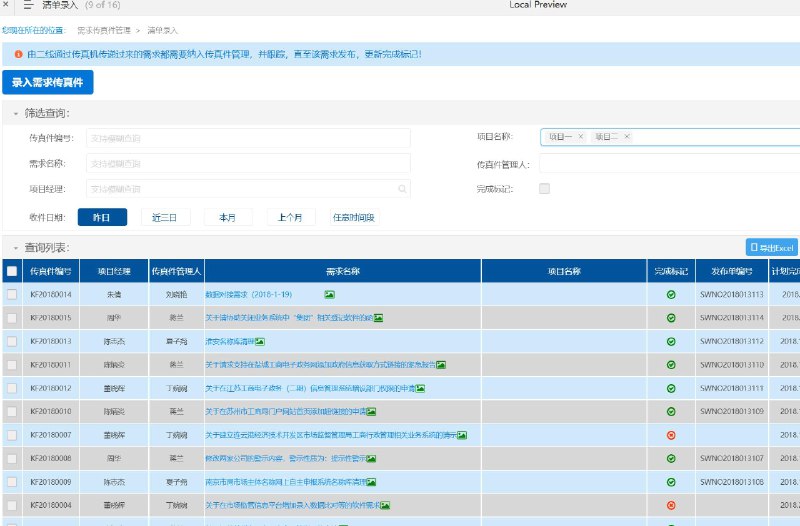Screen dimensions: 800x526
Task: Open the 传真件管理人 selection field
Action: click(x=669, y=164)
